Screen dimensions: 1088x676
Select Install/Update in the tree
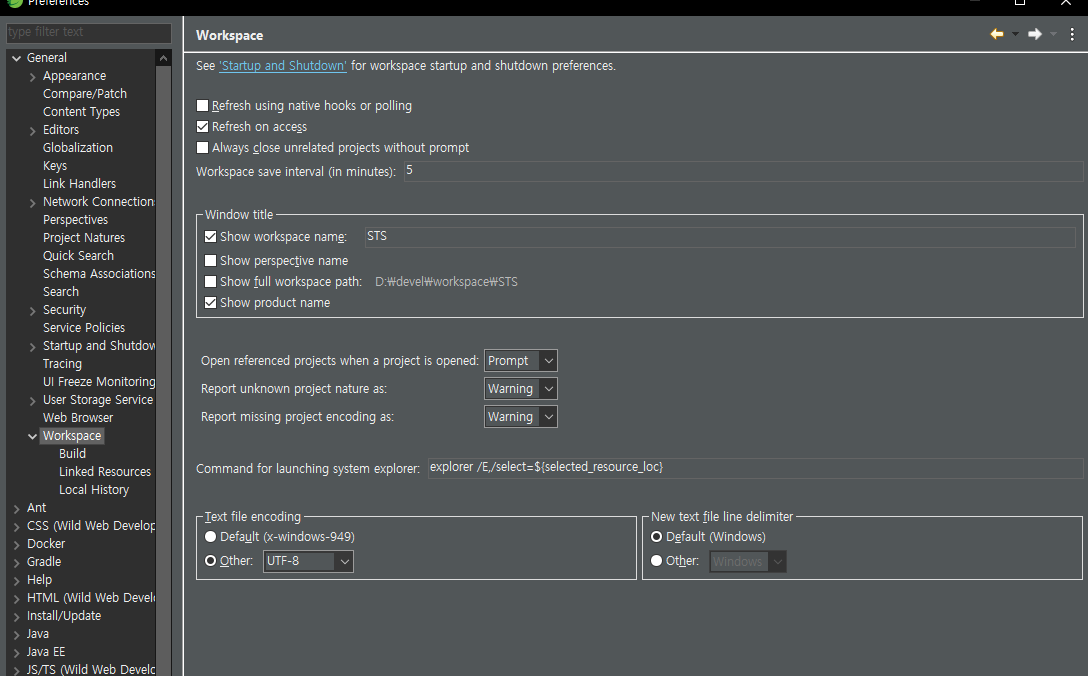64,616
